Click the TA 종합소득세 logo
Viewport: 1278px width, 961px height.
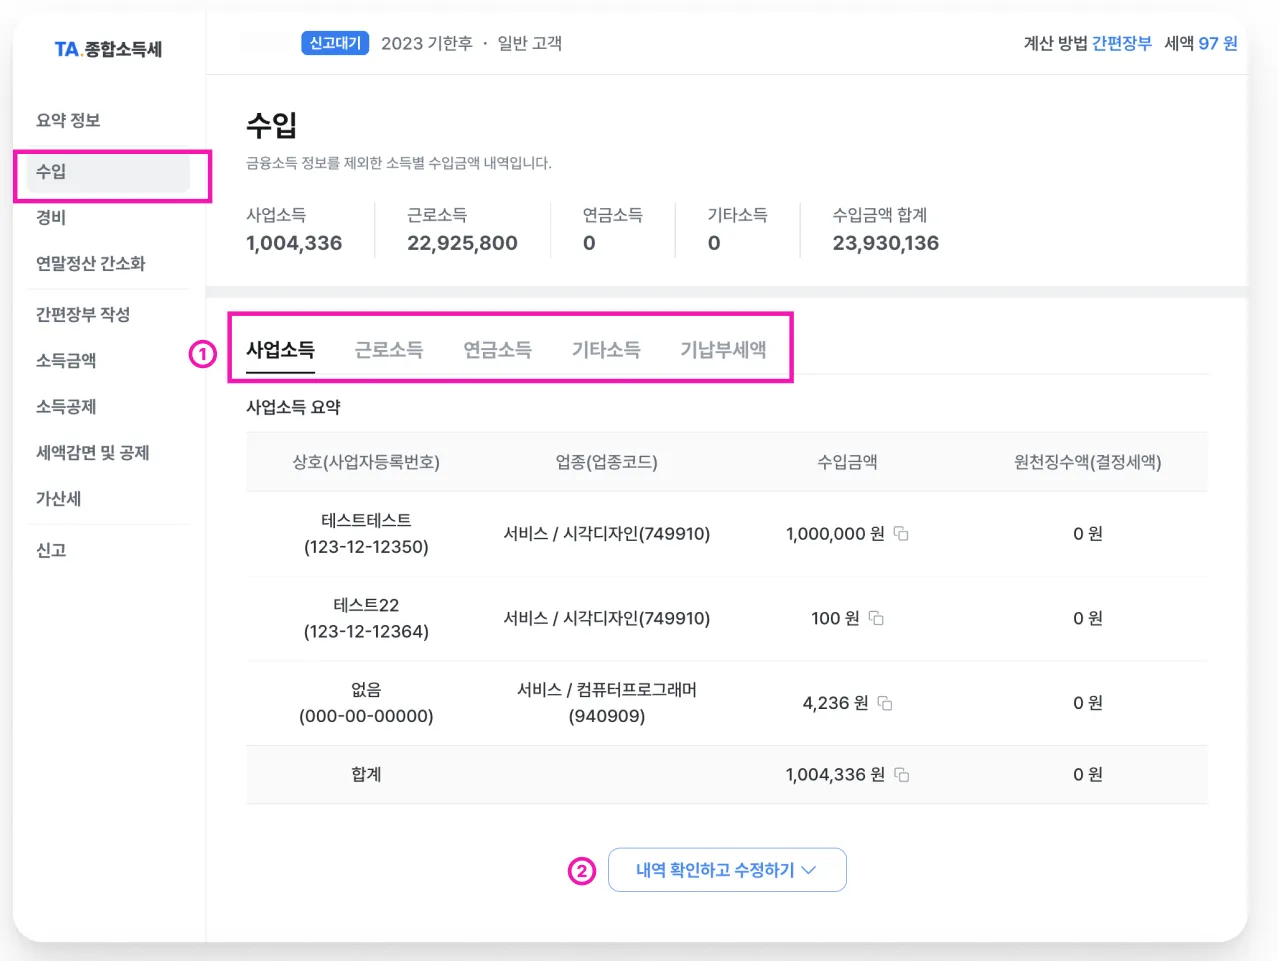click(x=108, y=49)
